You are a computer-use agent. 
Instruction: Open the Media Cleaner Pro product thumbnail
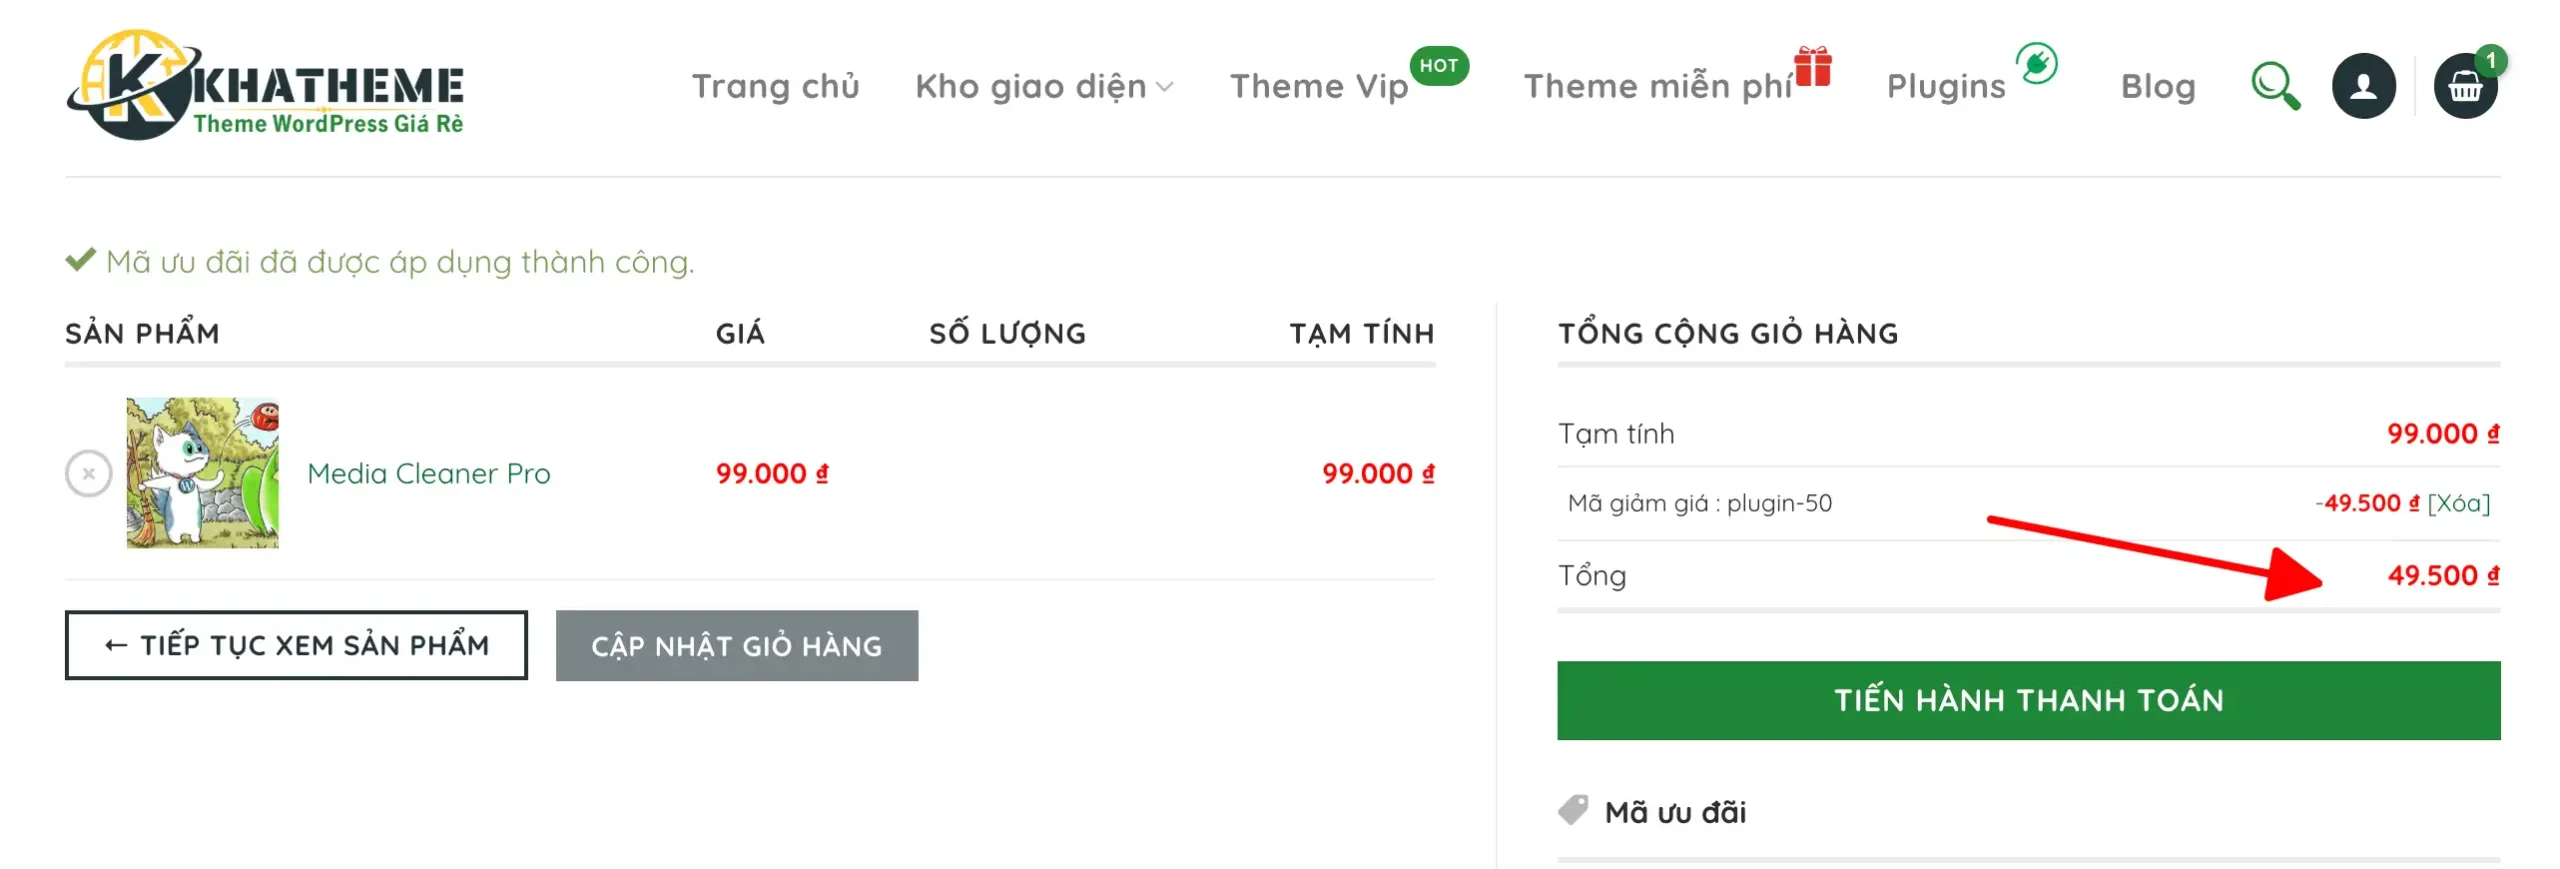tap(202, 473)
